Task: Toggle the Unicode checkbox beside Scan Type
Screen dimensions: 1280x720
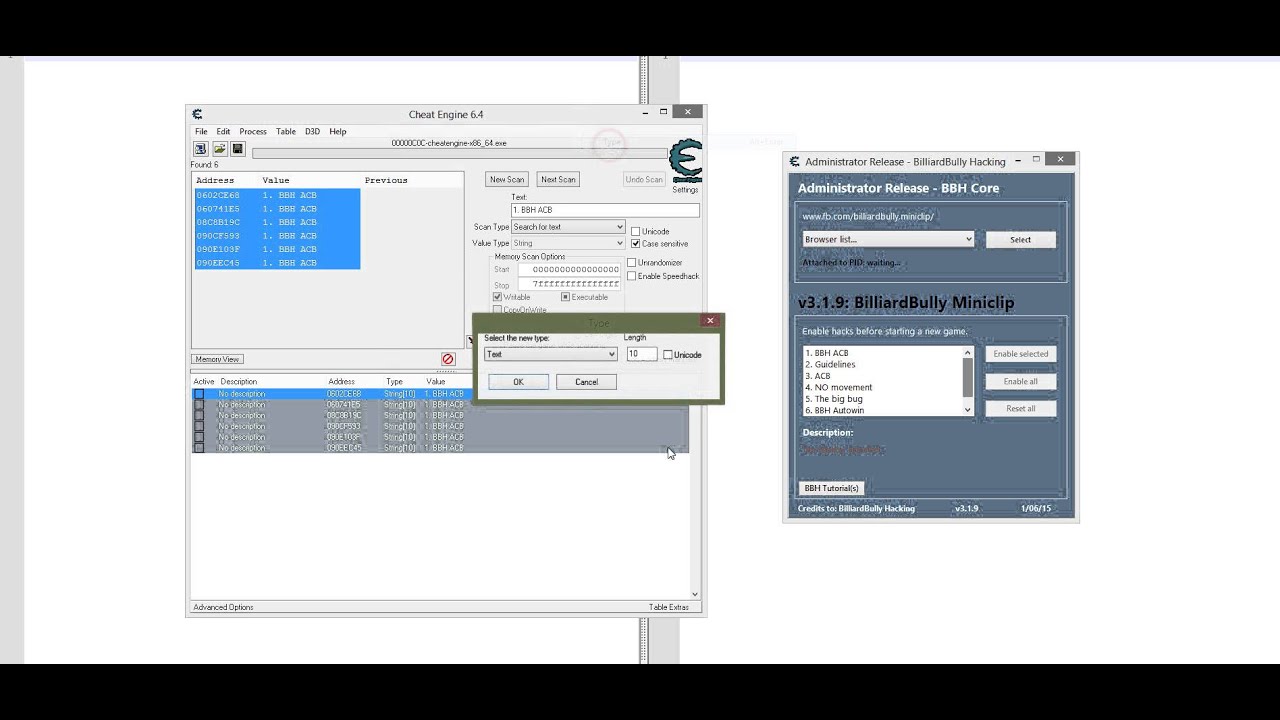Action: tap(635, 231)
